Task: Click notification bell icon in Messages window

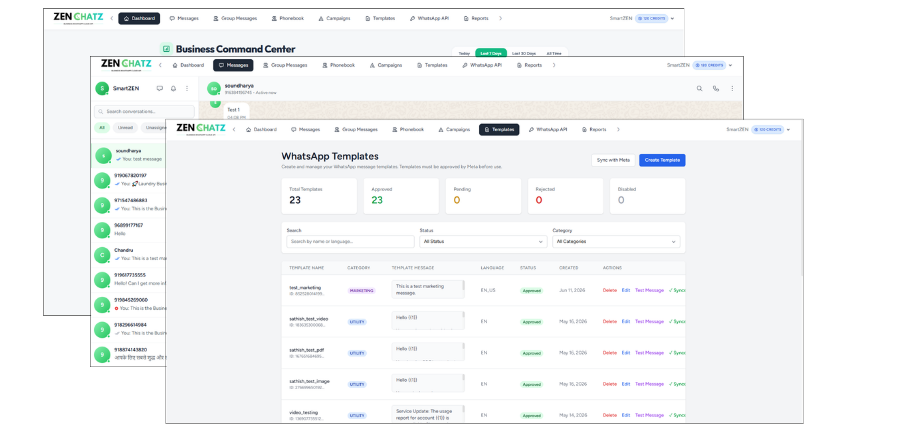Action: click(x=173, y=88)
